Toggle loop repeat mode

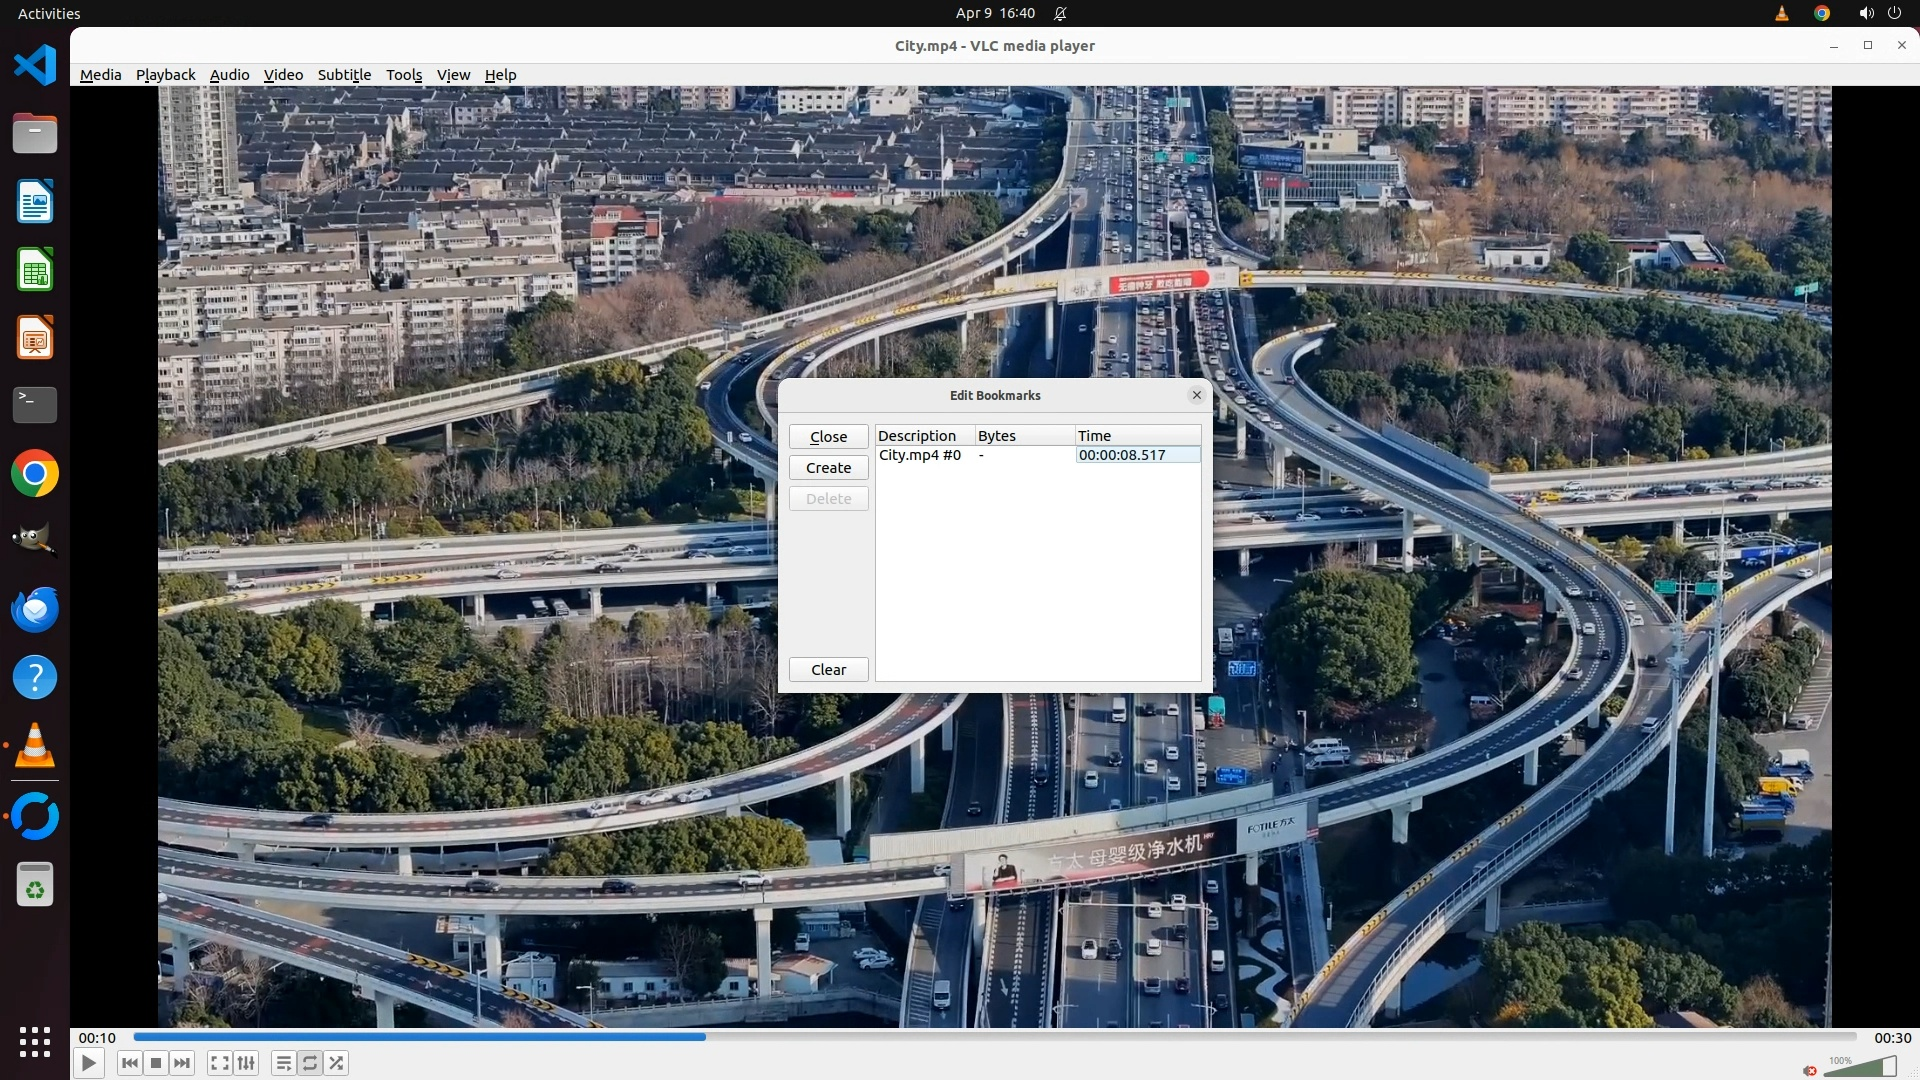click(x=310, y=1063)
